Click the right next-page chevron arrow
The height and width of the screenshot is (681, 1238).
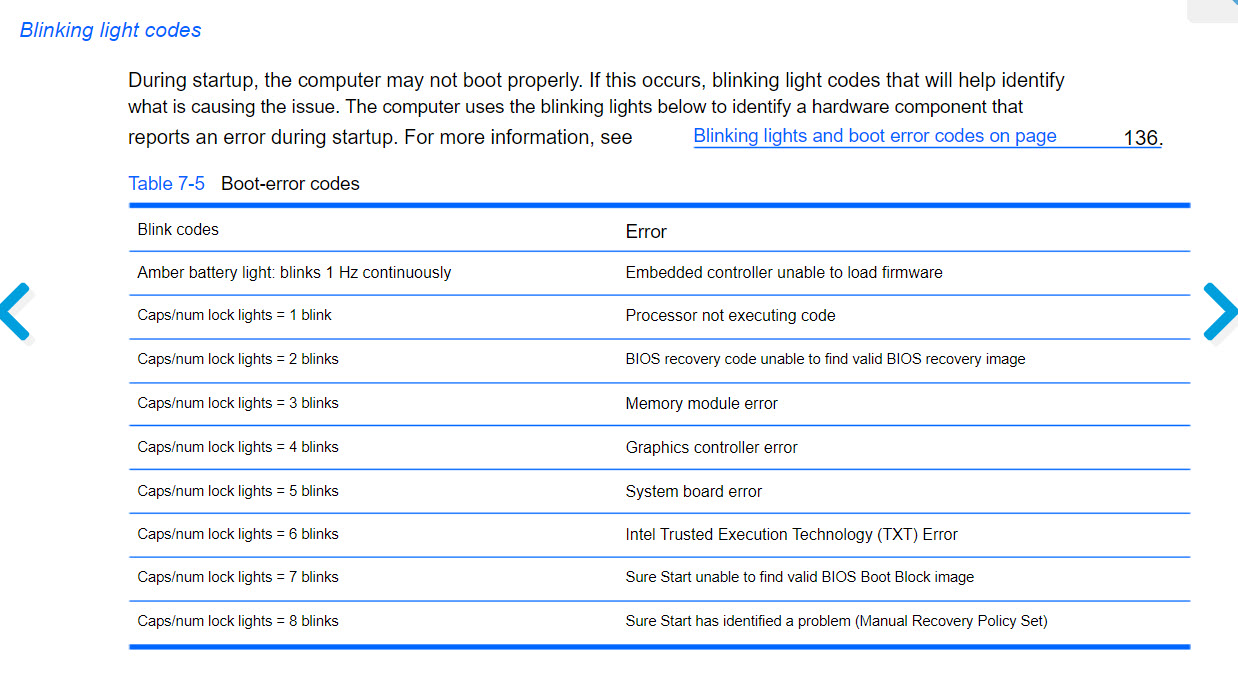[x=1219, y=312]
